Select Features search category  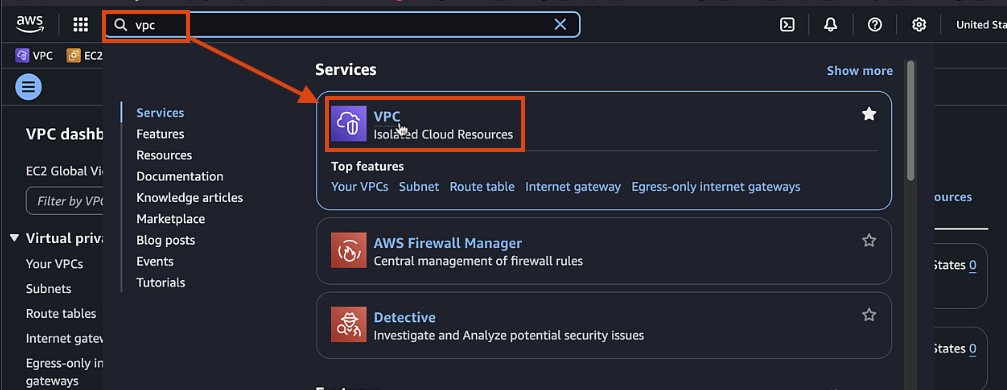click(x=160, y=134)
